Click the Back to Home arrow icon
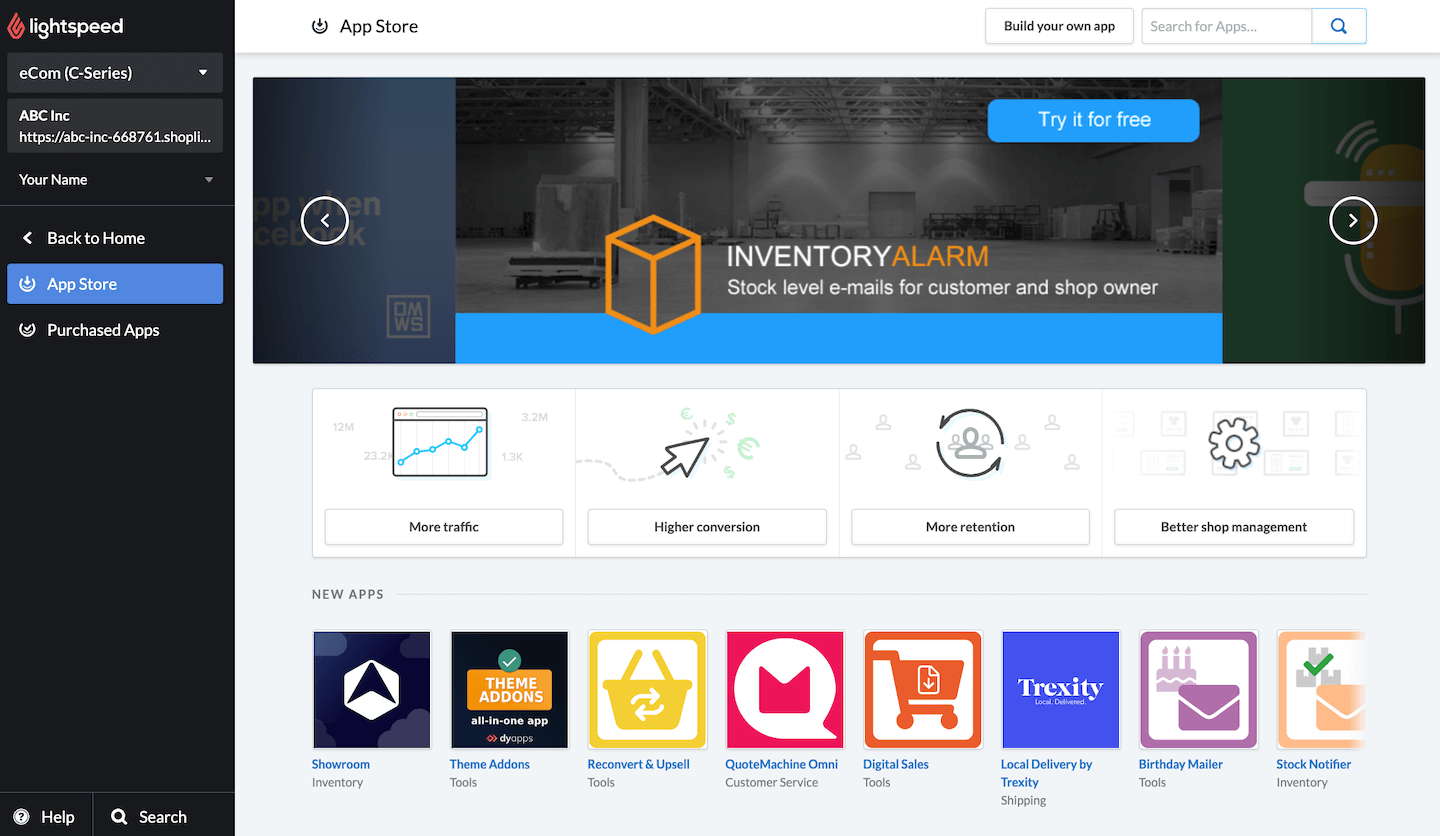Screen dimensions: 1440x836 click(27, 238)
